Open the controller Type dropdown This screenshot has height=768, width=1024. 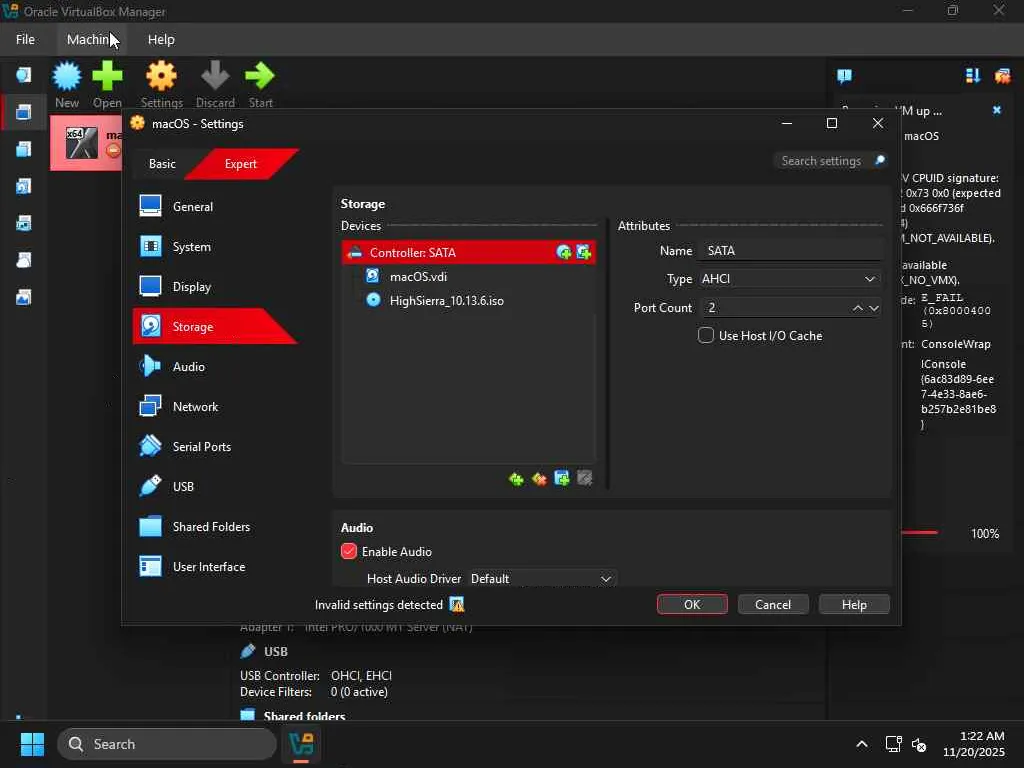pos(789,279)
